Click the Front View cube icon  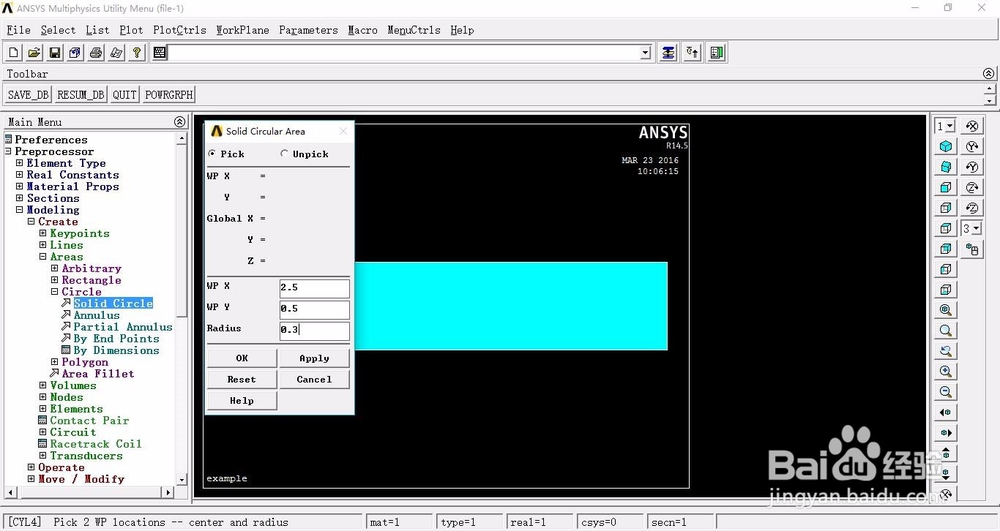click(945, 187)
